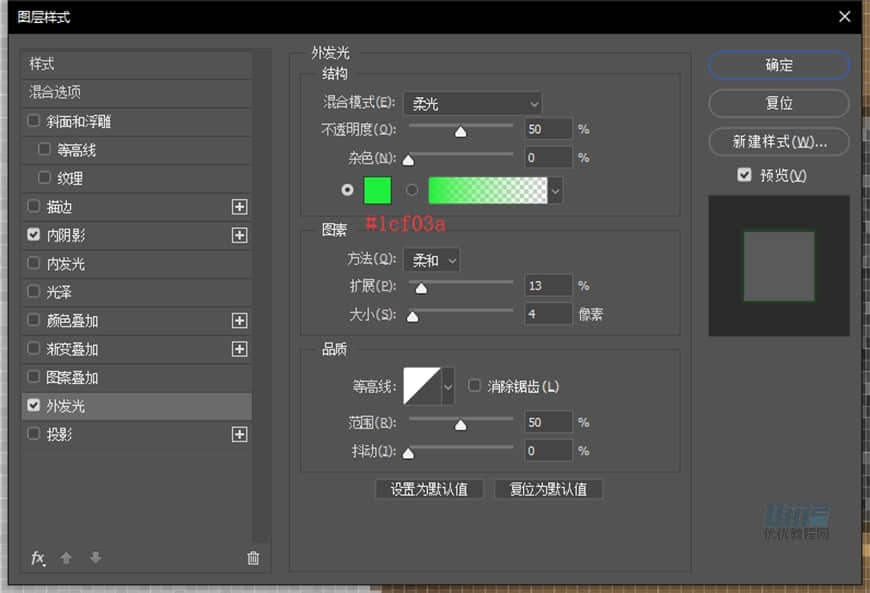Image resolution: width=870 pixels, height=593 pixels.
Task: Click the 扩展 percentage input field
Action: pyautogui.click(x=546, y=286)
